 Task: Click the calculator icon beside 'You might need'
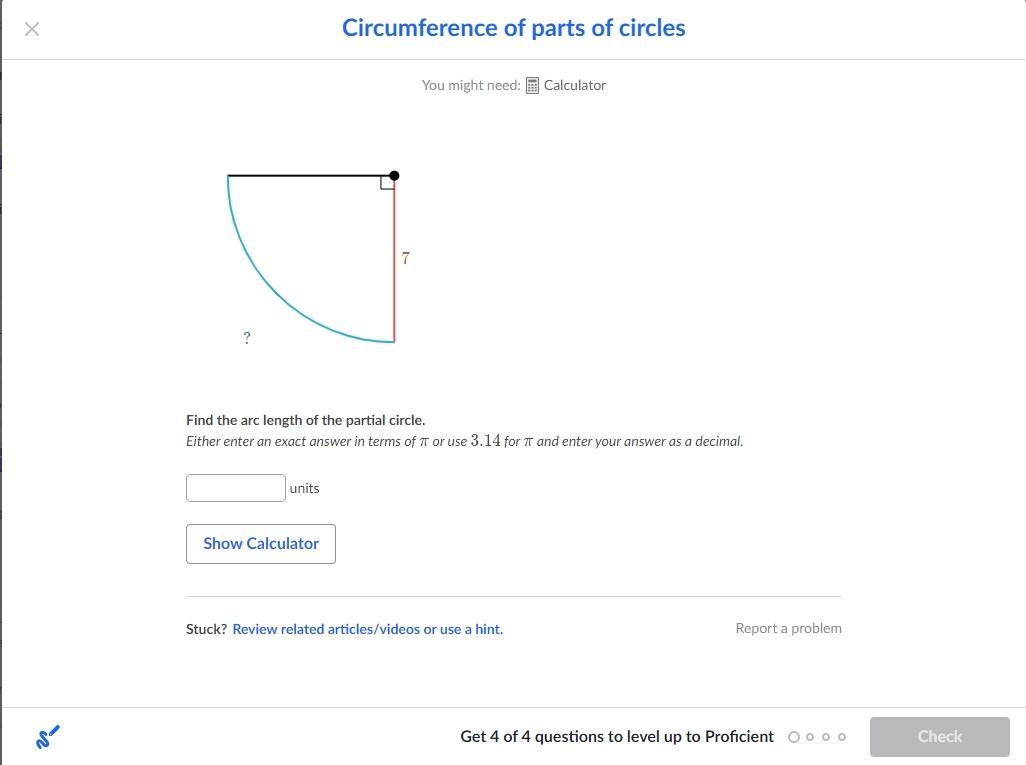(x=532, y=86)
